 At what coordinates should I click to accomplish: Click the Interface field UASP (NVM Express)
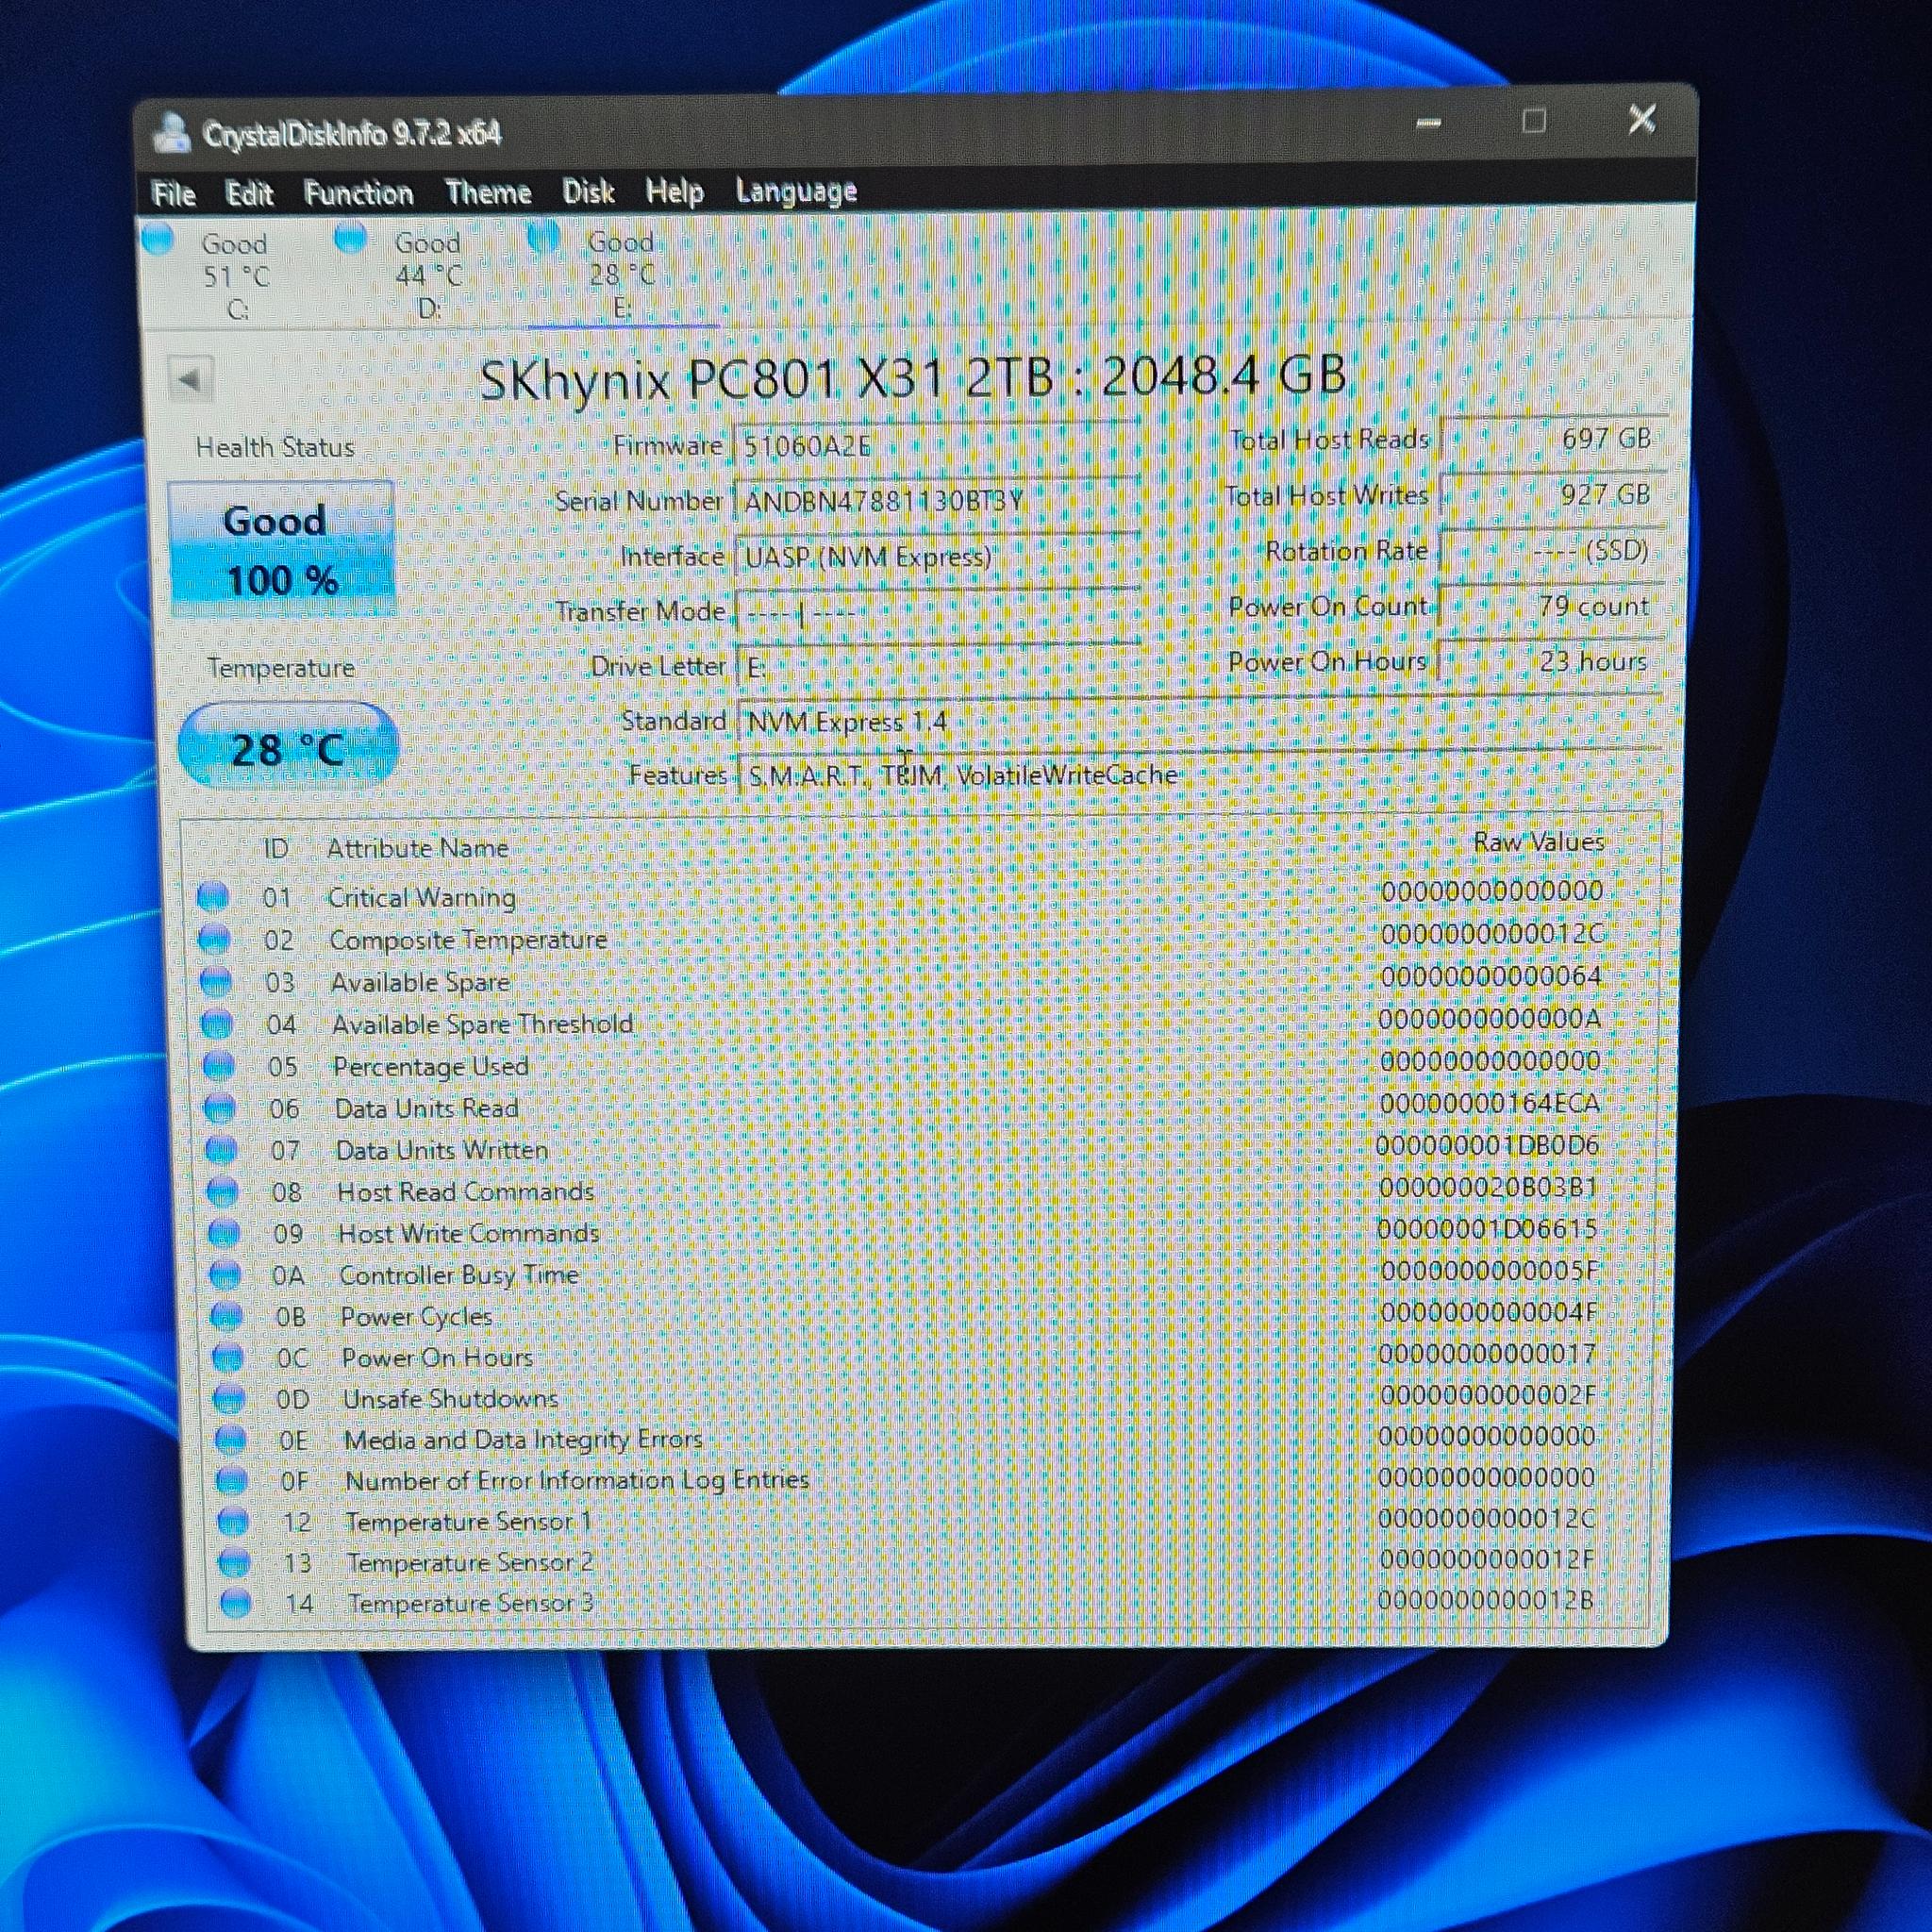936,556
